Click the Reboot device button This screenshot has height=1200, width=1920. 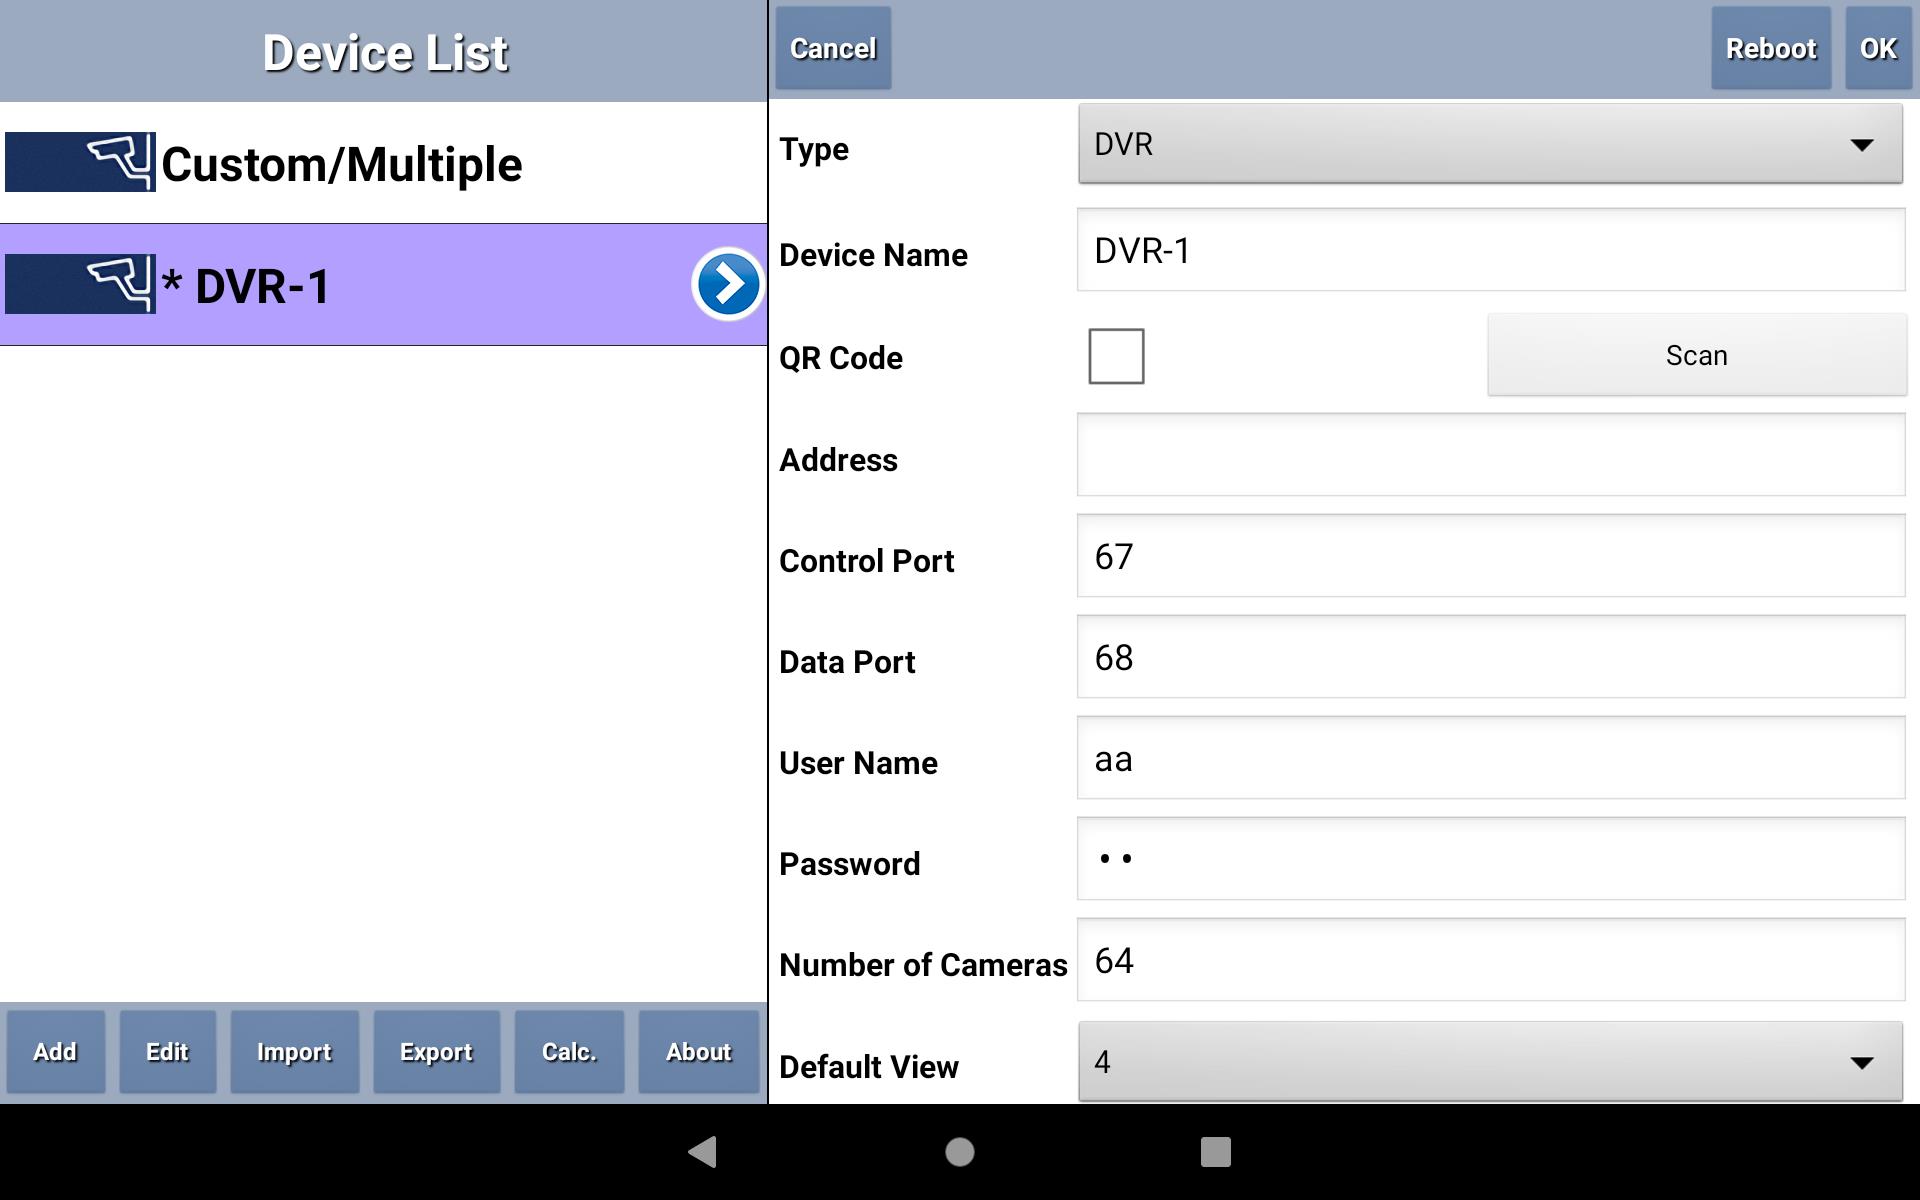pos(1772,48)
